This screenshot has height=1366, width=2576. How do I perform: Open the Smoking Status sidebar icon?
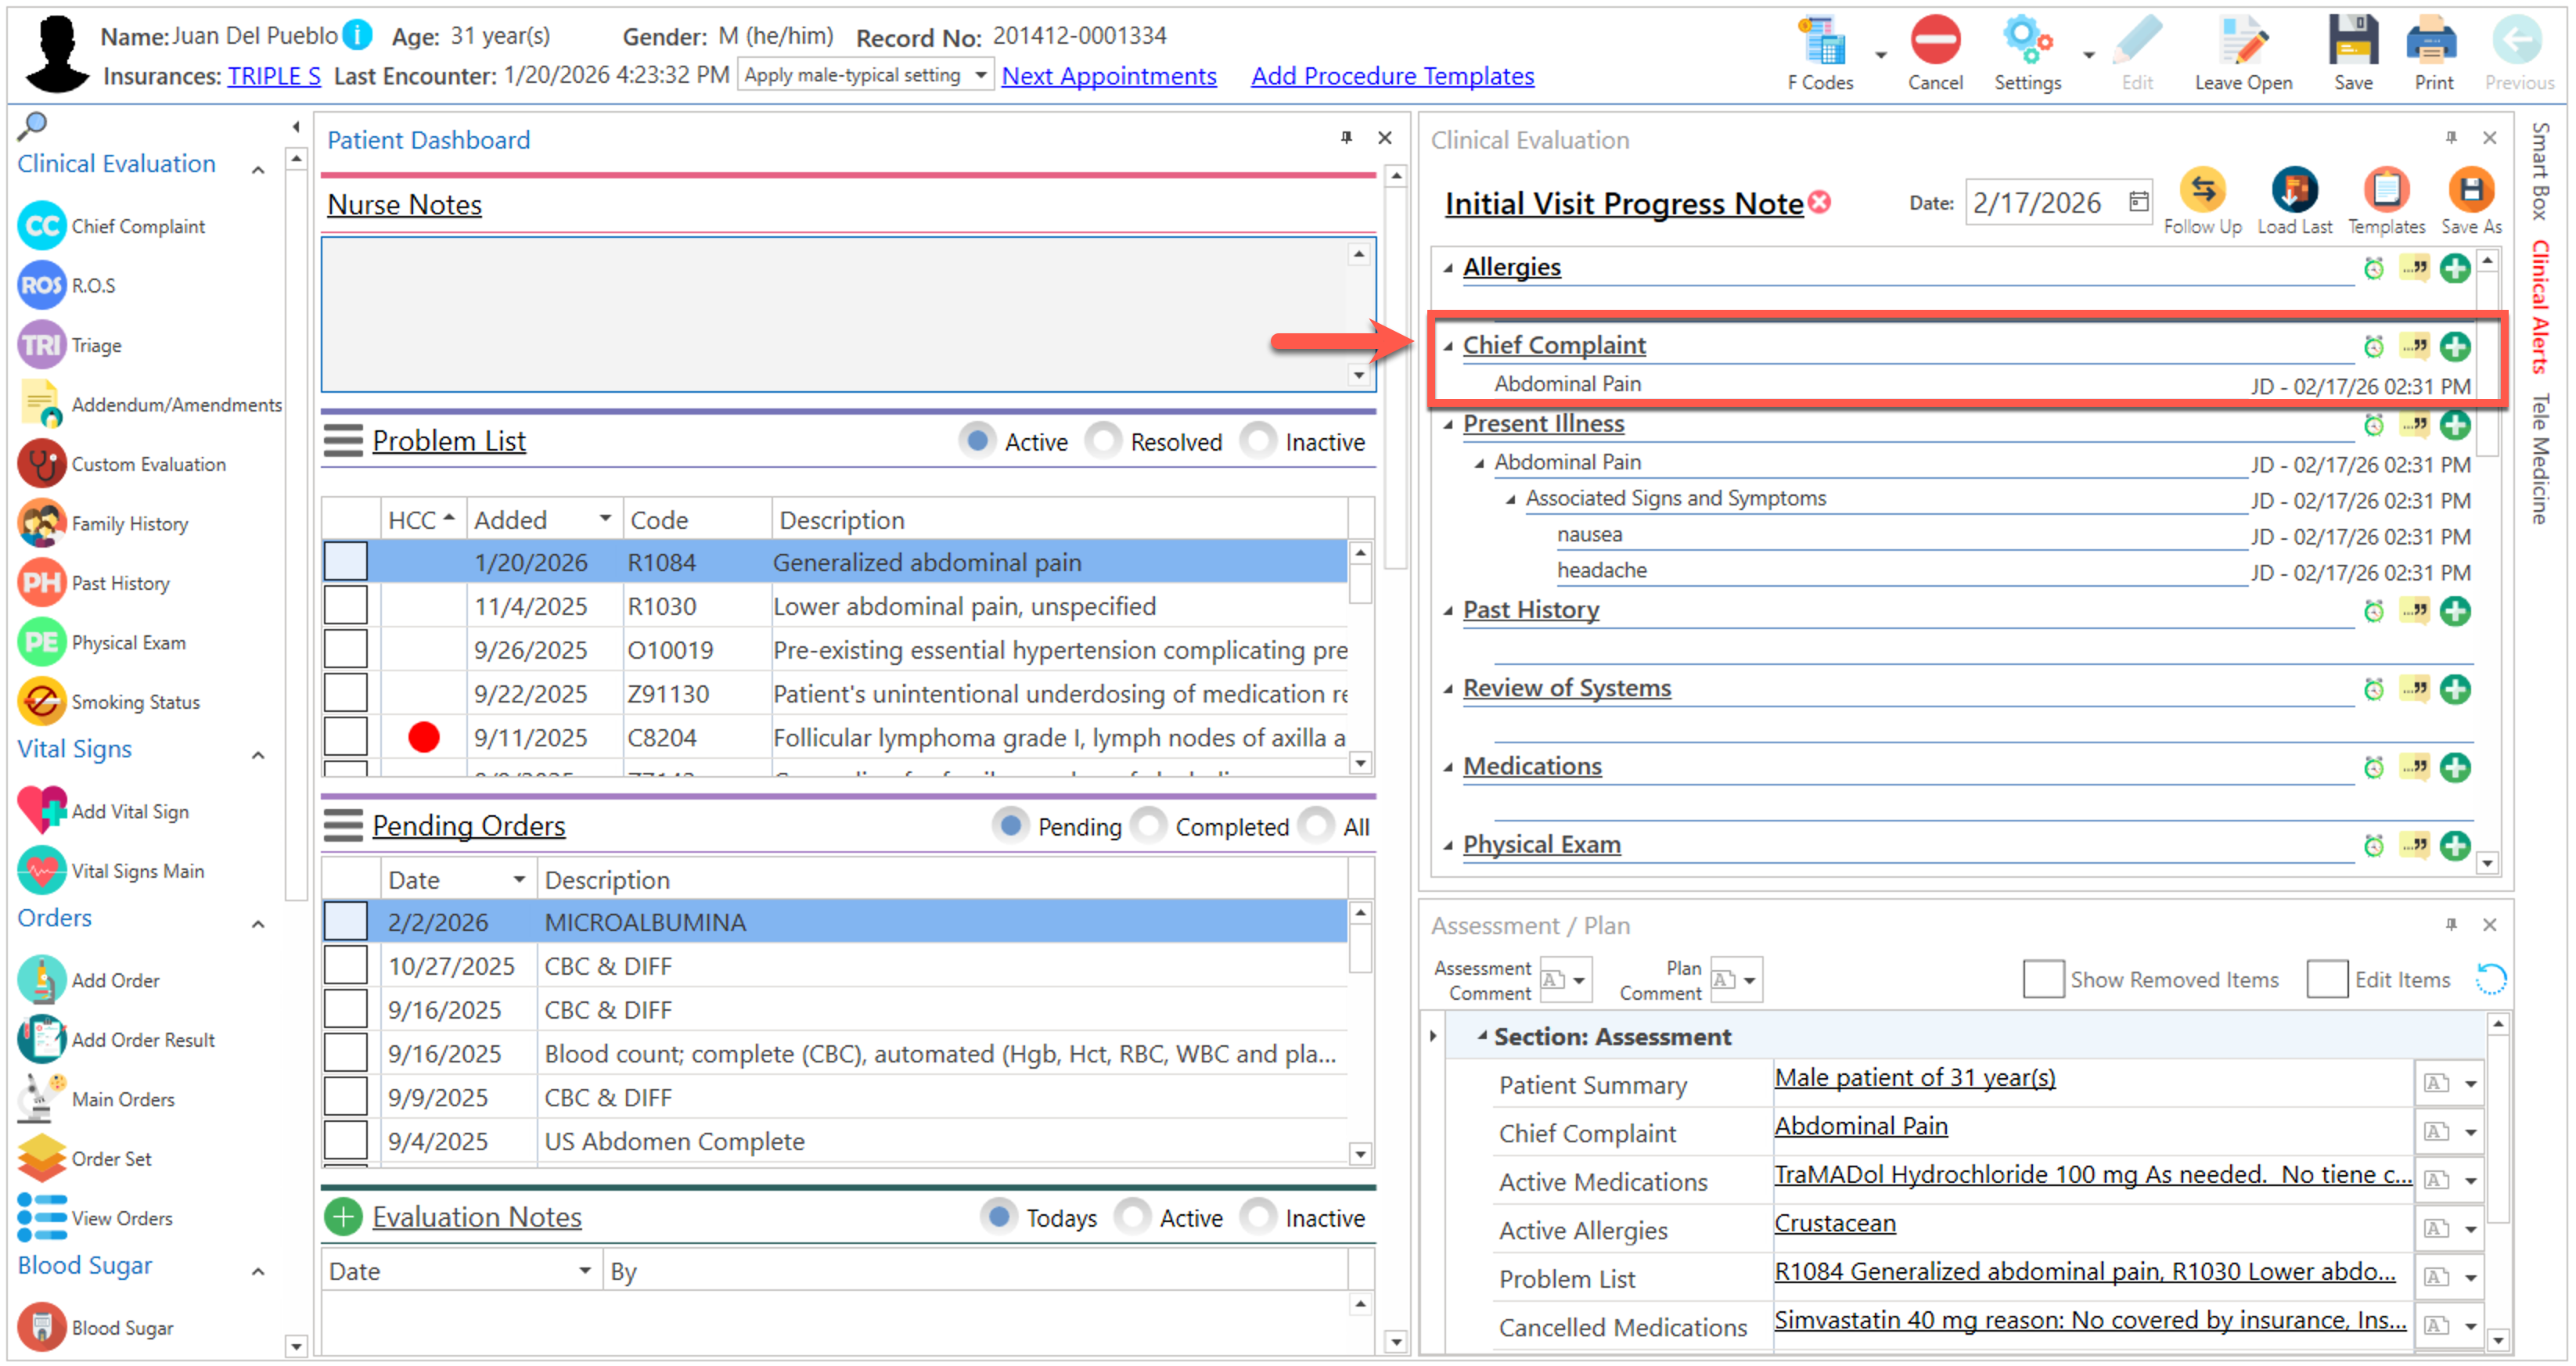pyautogui.click(x=42, y=702)
